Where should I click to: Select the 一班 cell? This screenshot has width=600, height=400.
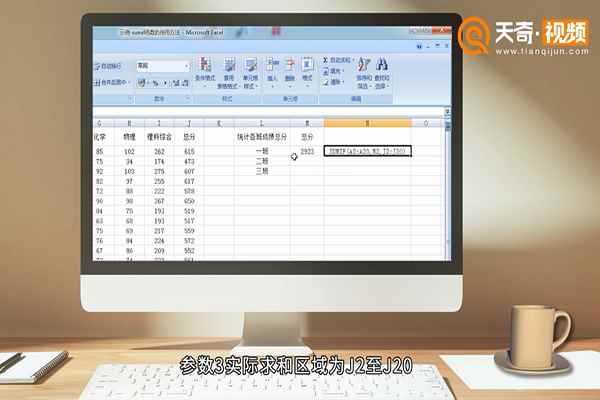coord(262,152)
